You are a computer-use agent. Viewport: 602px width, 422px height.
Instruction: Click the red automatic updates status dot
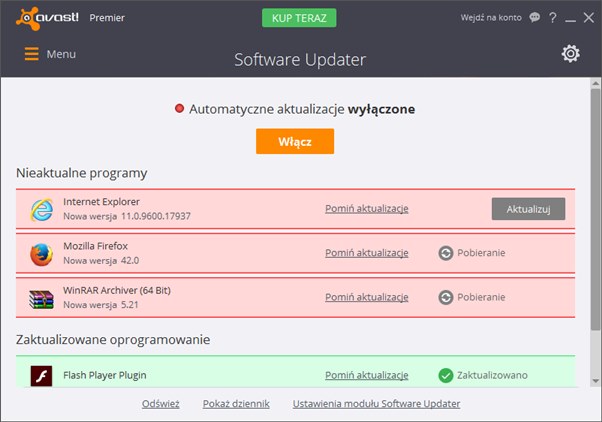pyautogui.click(x=179, y=109)
